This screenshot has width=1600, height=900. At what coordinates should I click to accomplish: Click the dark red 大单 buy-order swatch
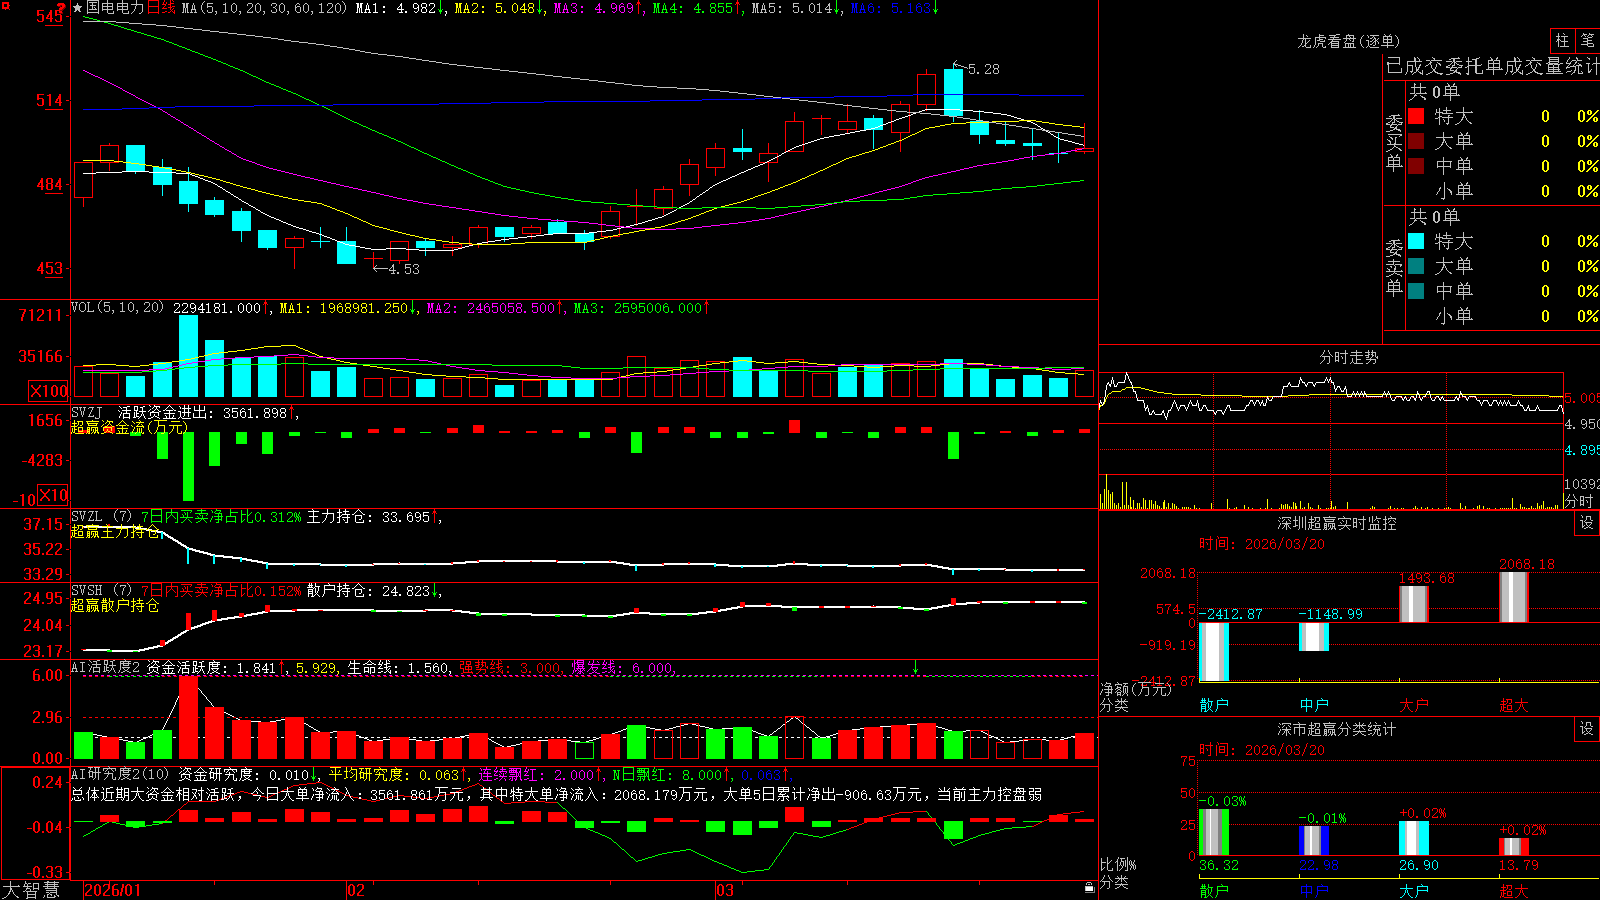click(x=1416, y=141)
